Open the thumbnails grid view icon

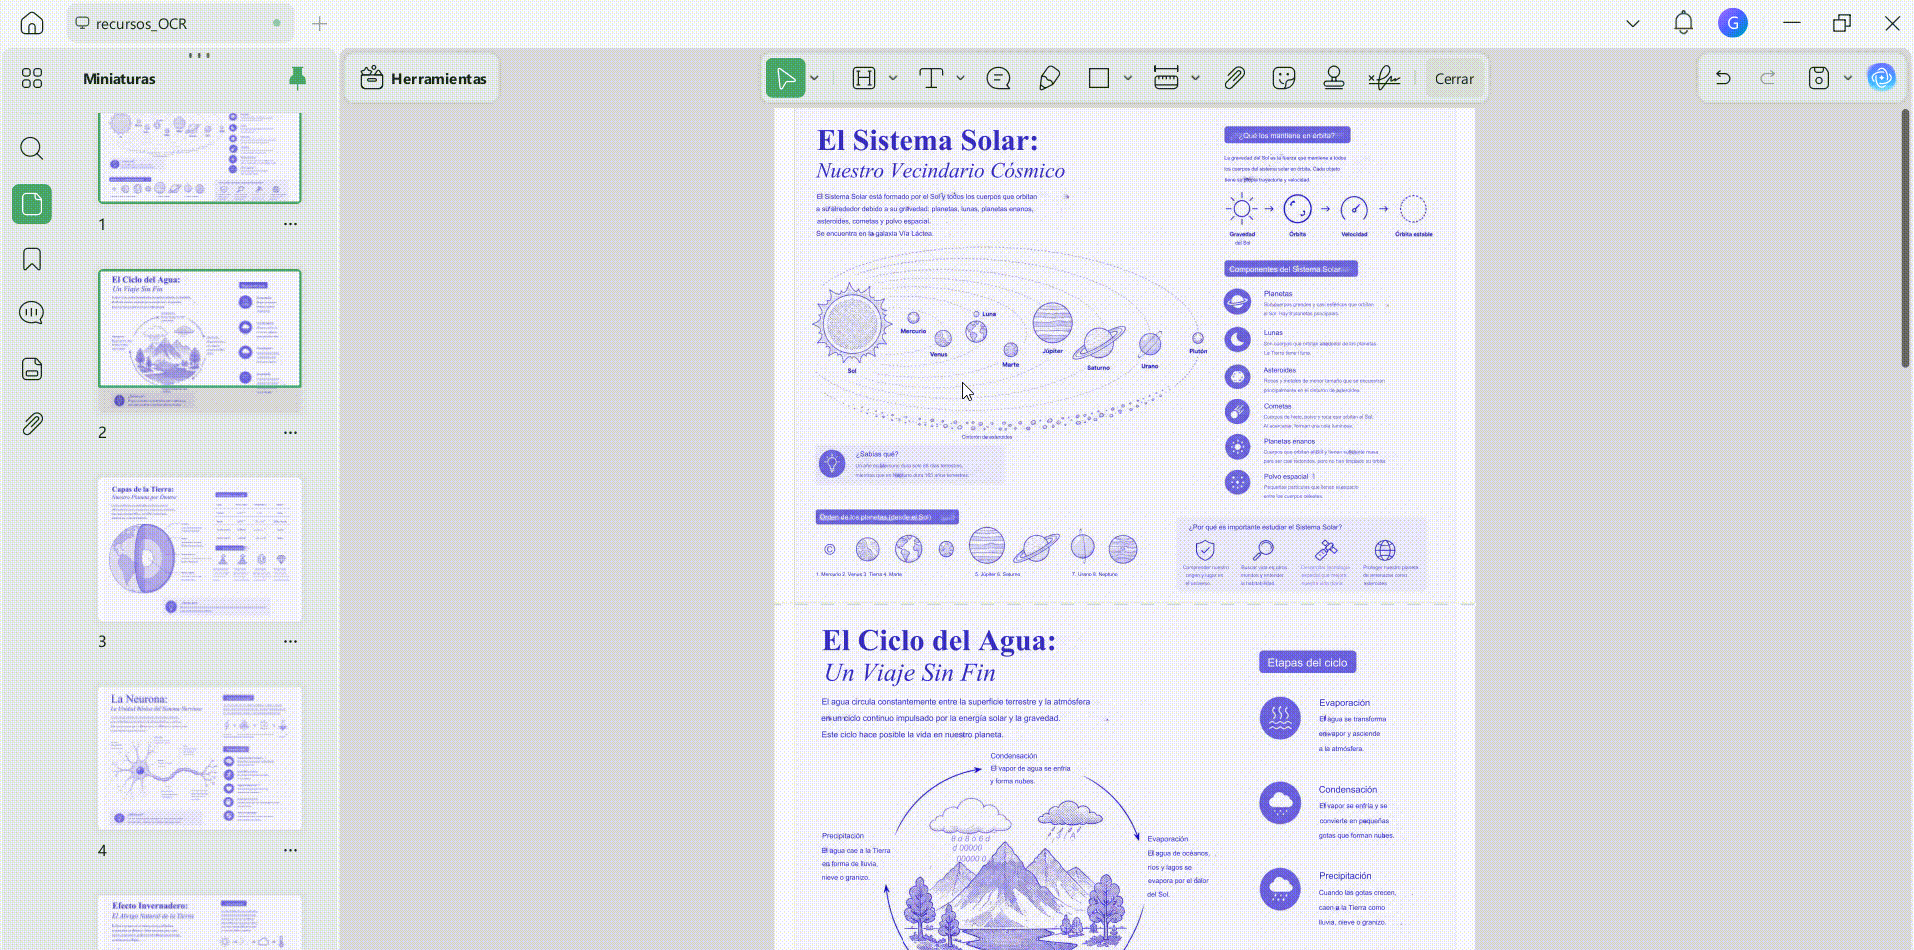point(32,78)
